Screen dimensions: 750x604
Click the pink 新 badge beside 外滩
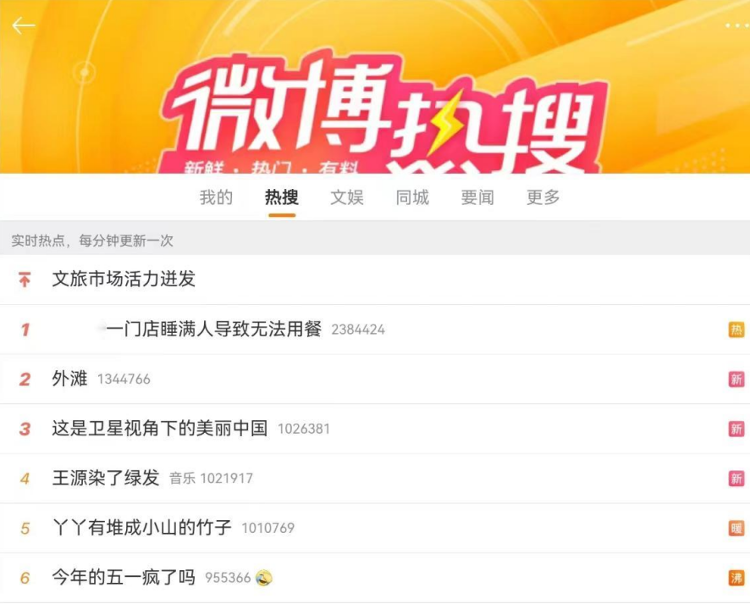point(736,379)
